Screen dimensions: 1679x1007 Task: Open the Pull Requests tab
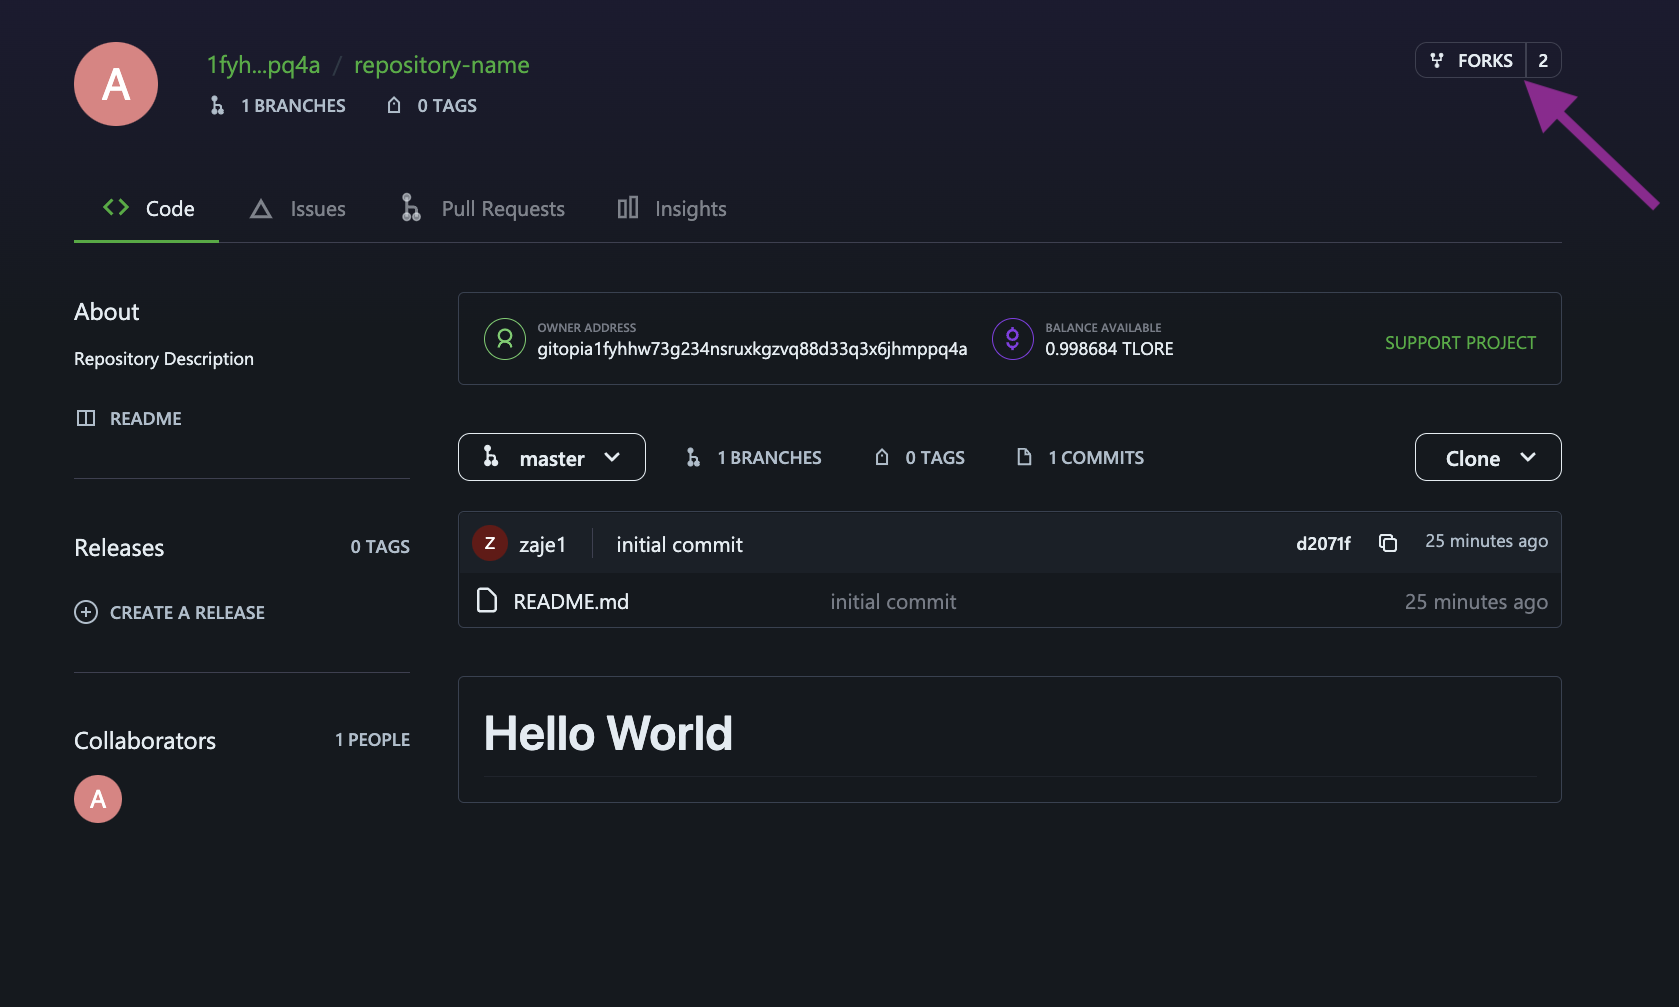click(x=483, y=209)
